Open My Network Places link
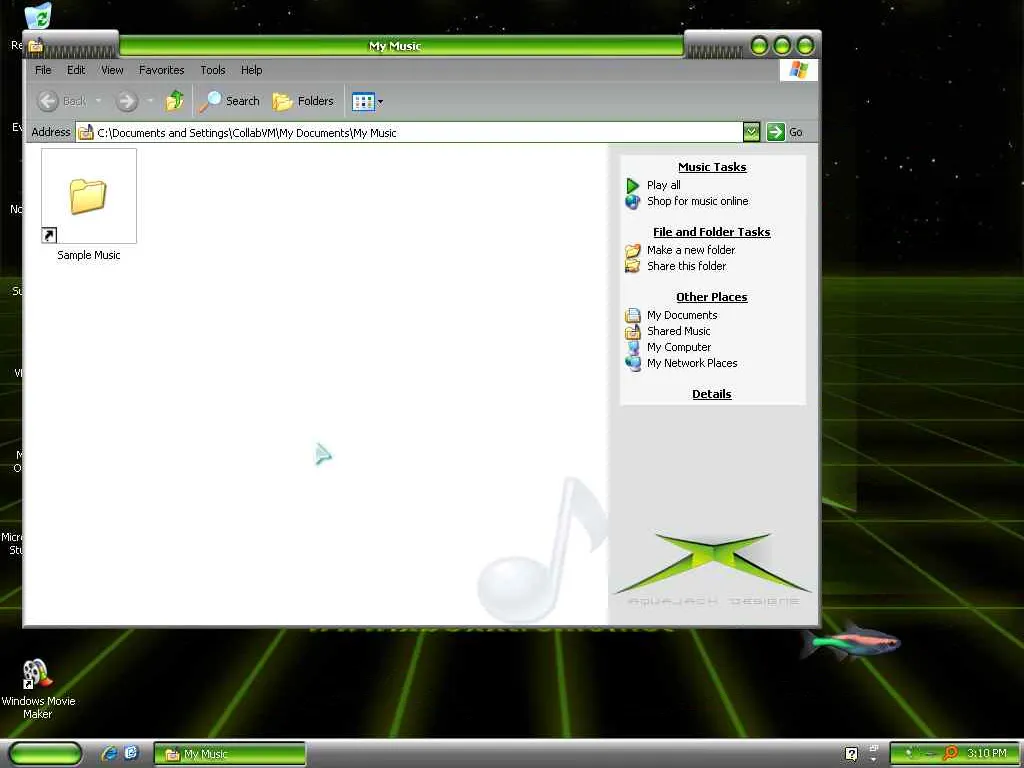1024x768 pixels. tap(692, 363)
